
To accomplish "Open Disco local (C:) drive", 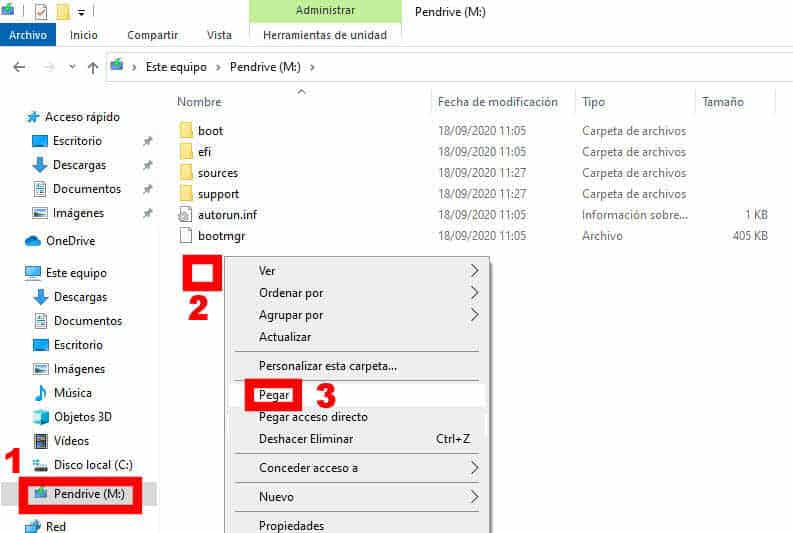I will pyautogui.click(x=92, y=465).
